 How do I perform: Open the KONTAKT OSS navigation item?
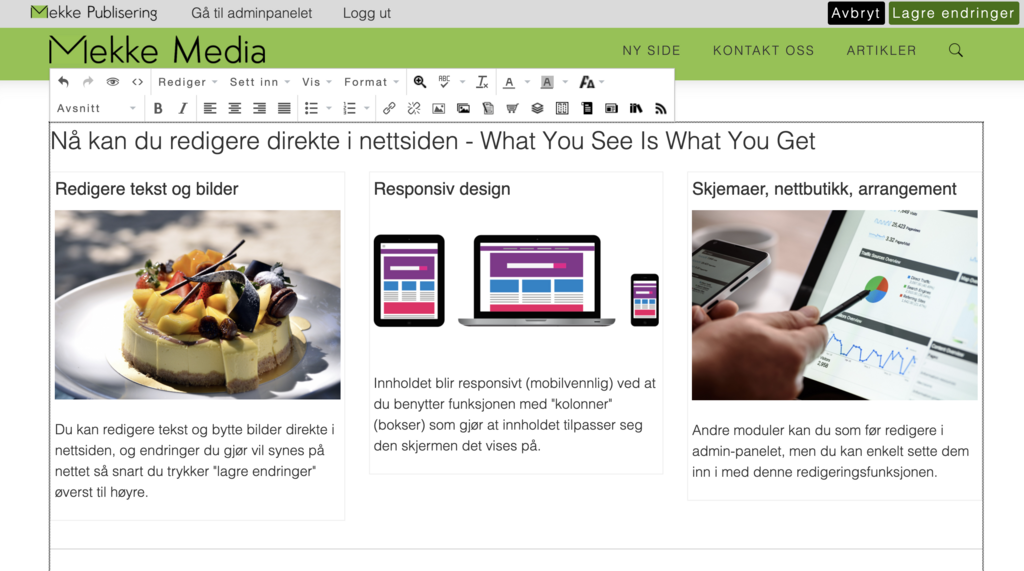763,50
